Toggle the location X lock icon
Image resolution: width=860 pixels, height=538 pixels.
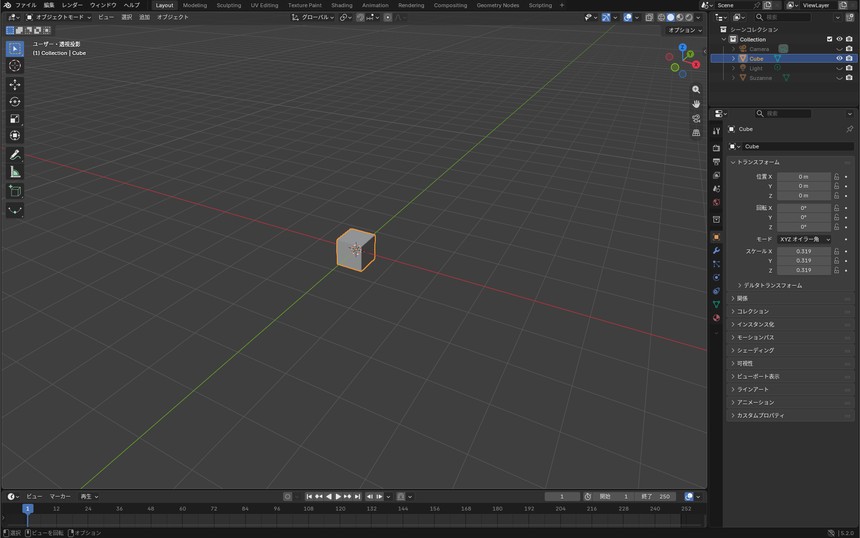tap(836, 177)
